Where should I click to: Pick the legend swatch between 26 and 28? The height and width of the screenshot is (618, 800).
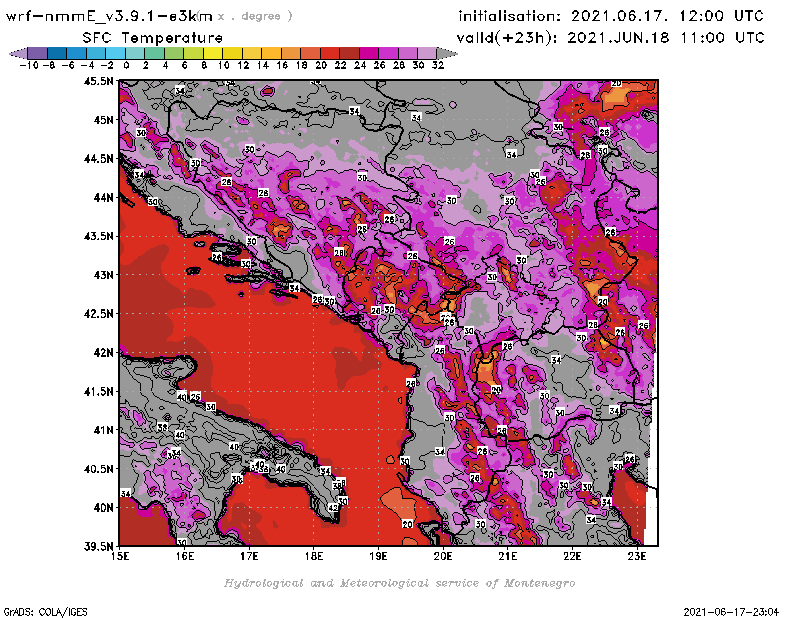(388, 53)
